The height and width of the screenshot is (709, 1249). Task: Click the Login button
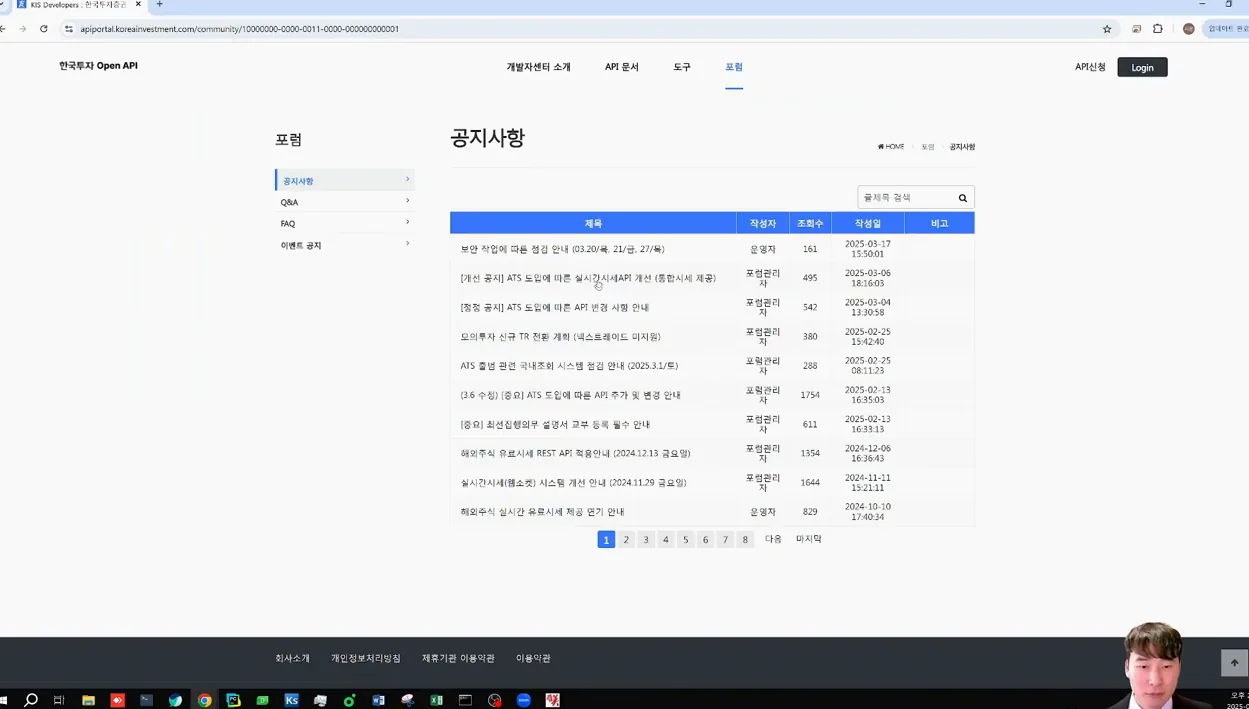[1142, 67]
